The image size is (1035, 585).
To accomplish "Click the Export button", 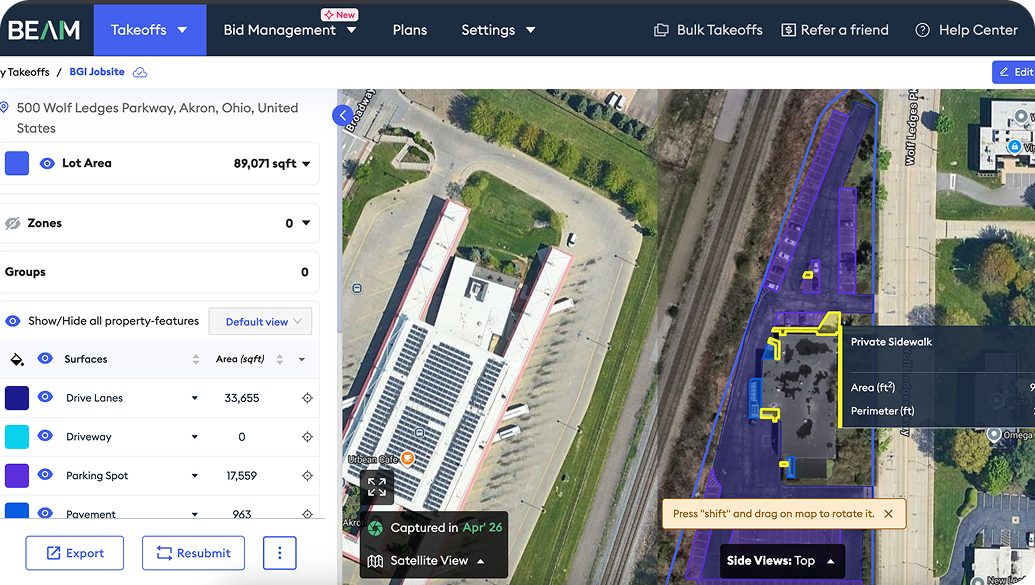I will point(75,553).
